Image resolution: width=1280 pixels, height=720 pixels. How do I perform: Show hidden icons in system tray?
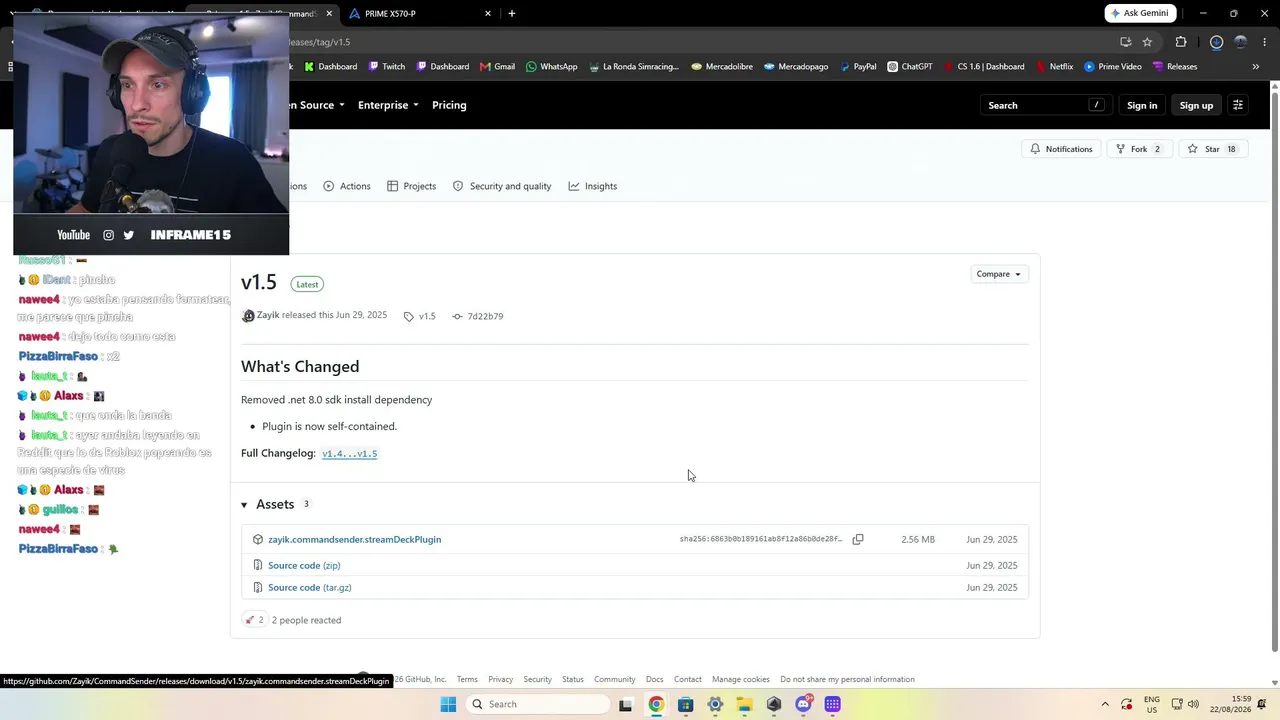[1105, 704]
